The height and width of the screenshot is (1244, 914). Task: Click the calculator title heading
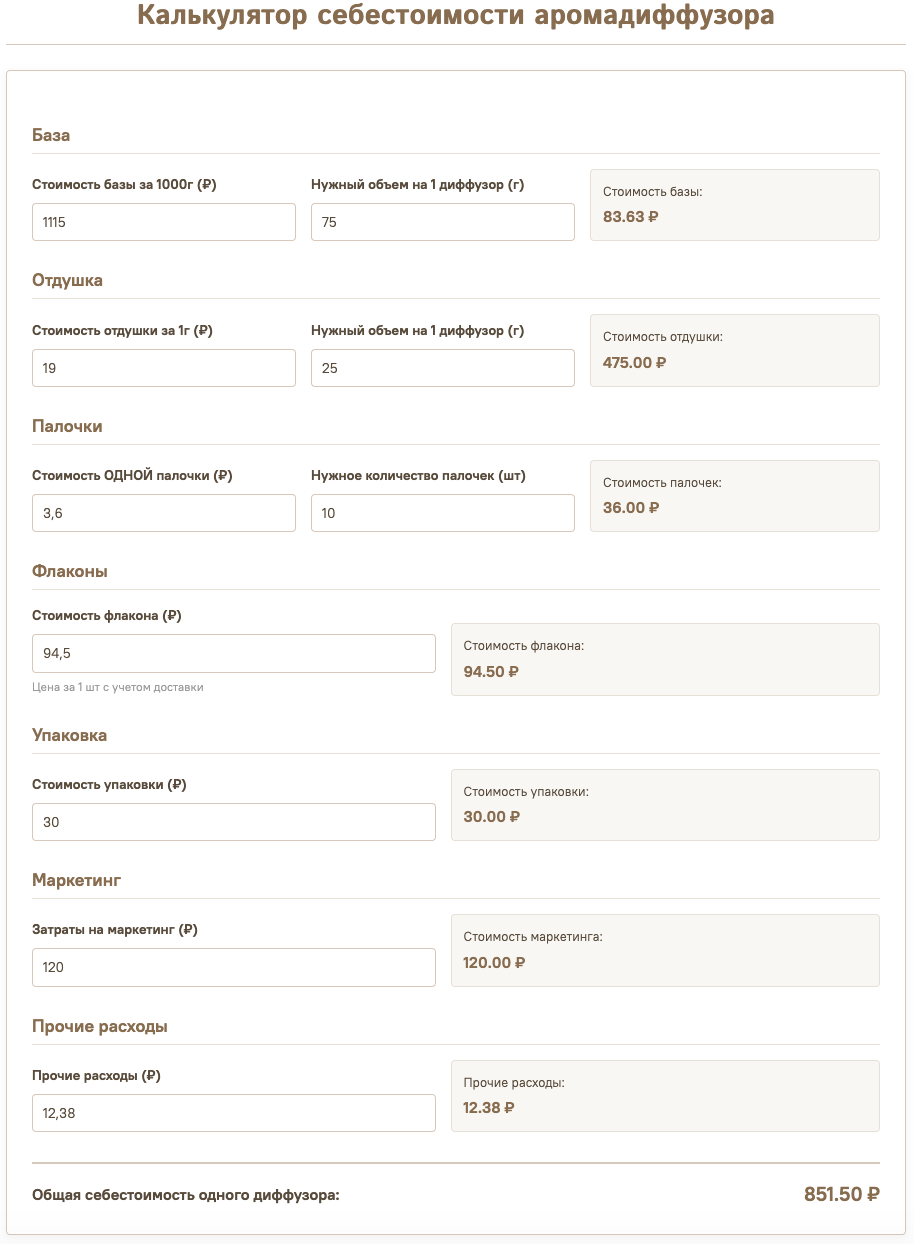(x=455, y=16)
